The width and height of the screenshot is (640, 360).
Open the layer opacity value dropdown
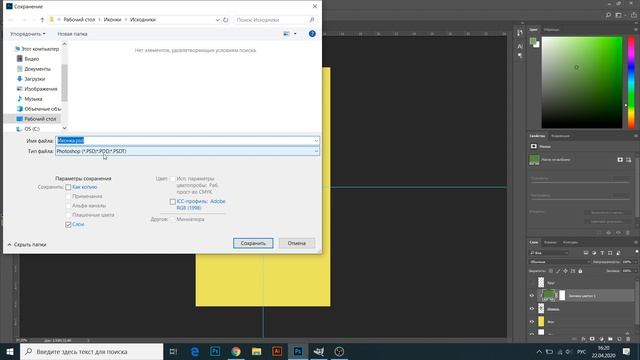pos(636,262)
